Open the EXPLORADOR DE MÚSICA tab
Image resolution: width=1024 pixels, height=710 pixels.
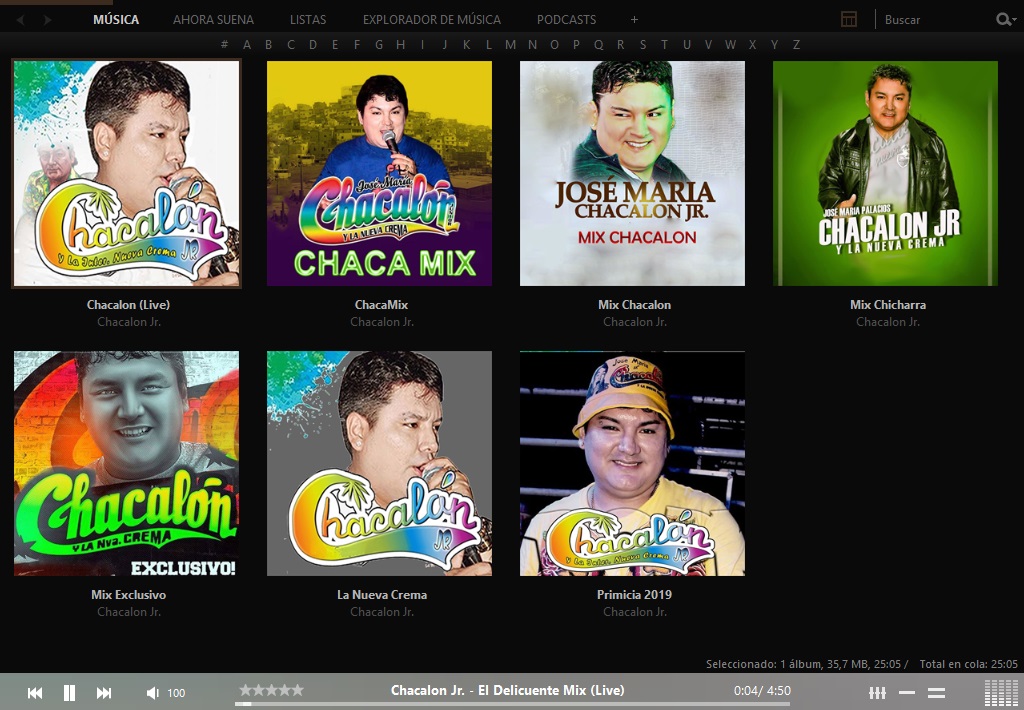tap(434, 19)
